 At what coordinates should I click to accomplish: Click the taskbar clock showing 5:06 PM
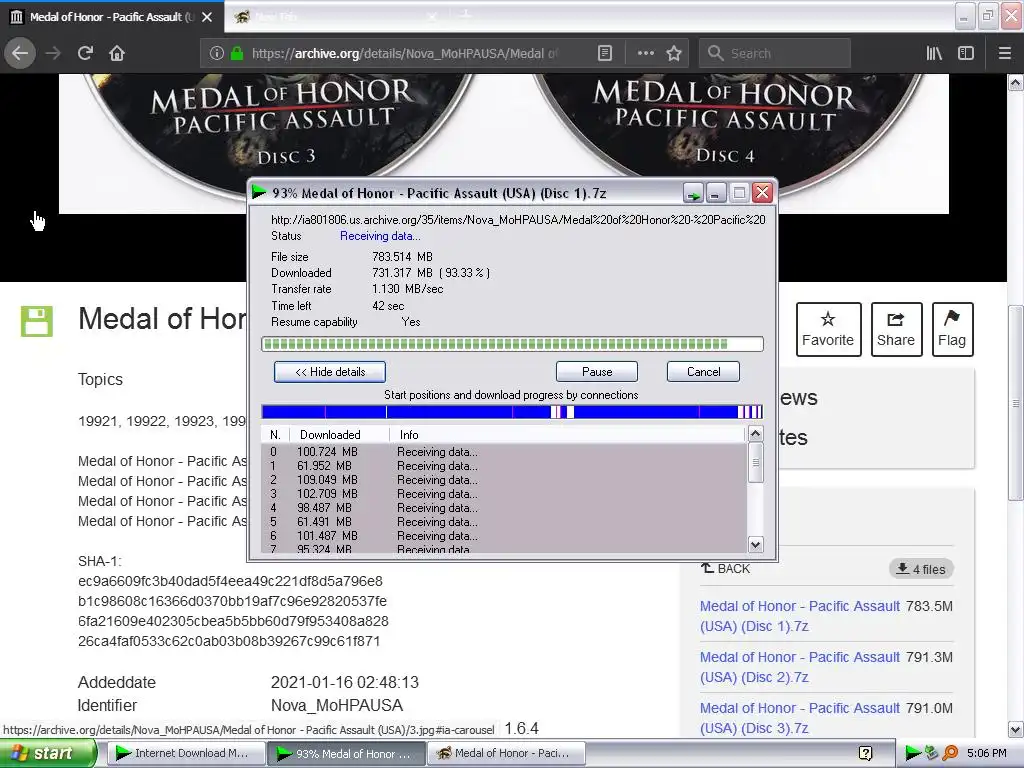click(987, 753)
